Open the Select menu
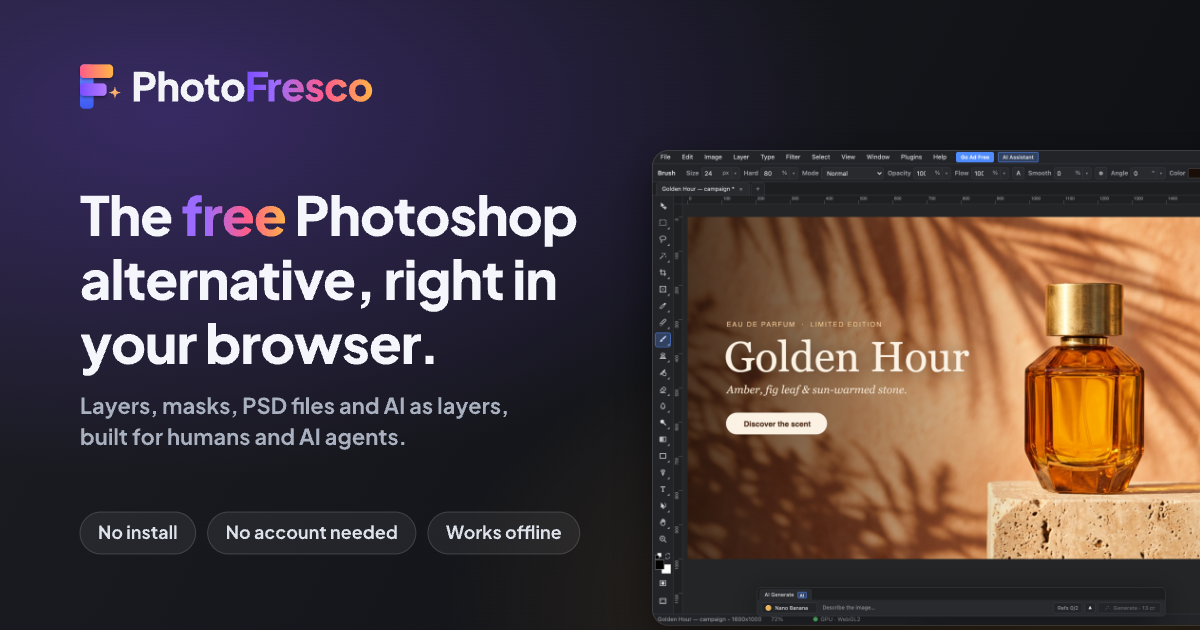This screenshot has height=630, width=1200. coord(821,157)
